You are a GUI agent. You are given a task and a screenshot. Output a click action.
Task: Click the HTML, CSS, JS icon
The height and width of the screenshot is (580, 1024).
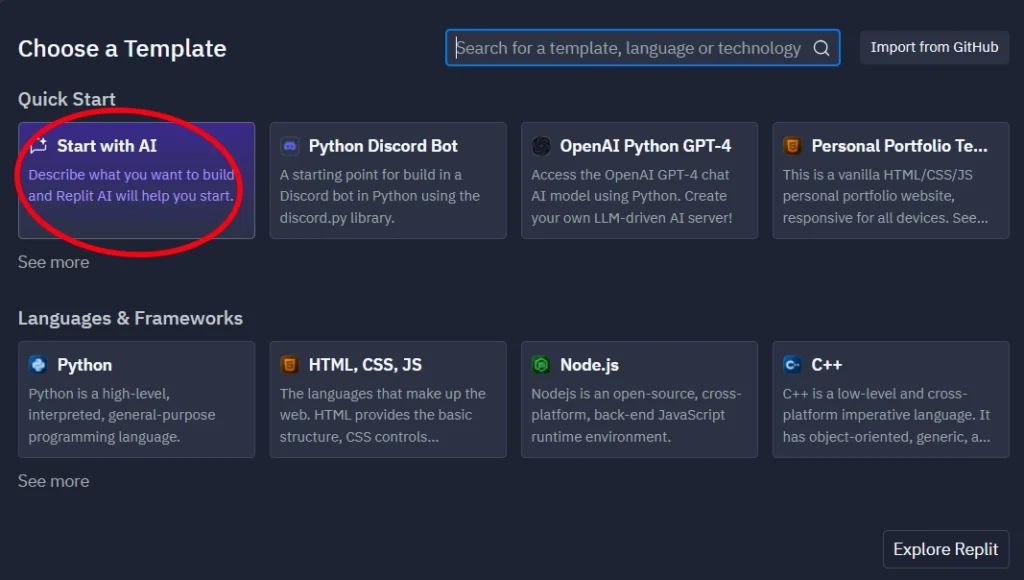(289, 364)
